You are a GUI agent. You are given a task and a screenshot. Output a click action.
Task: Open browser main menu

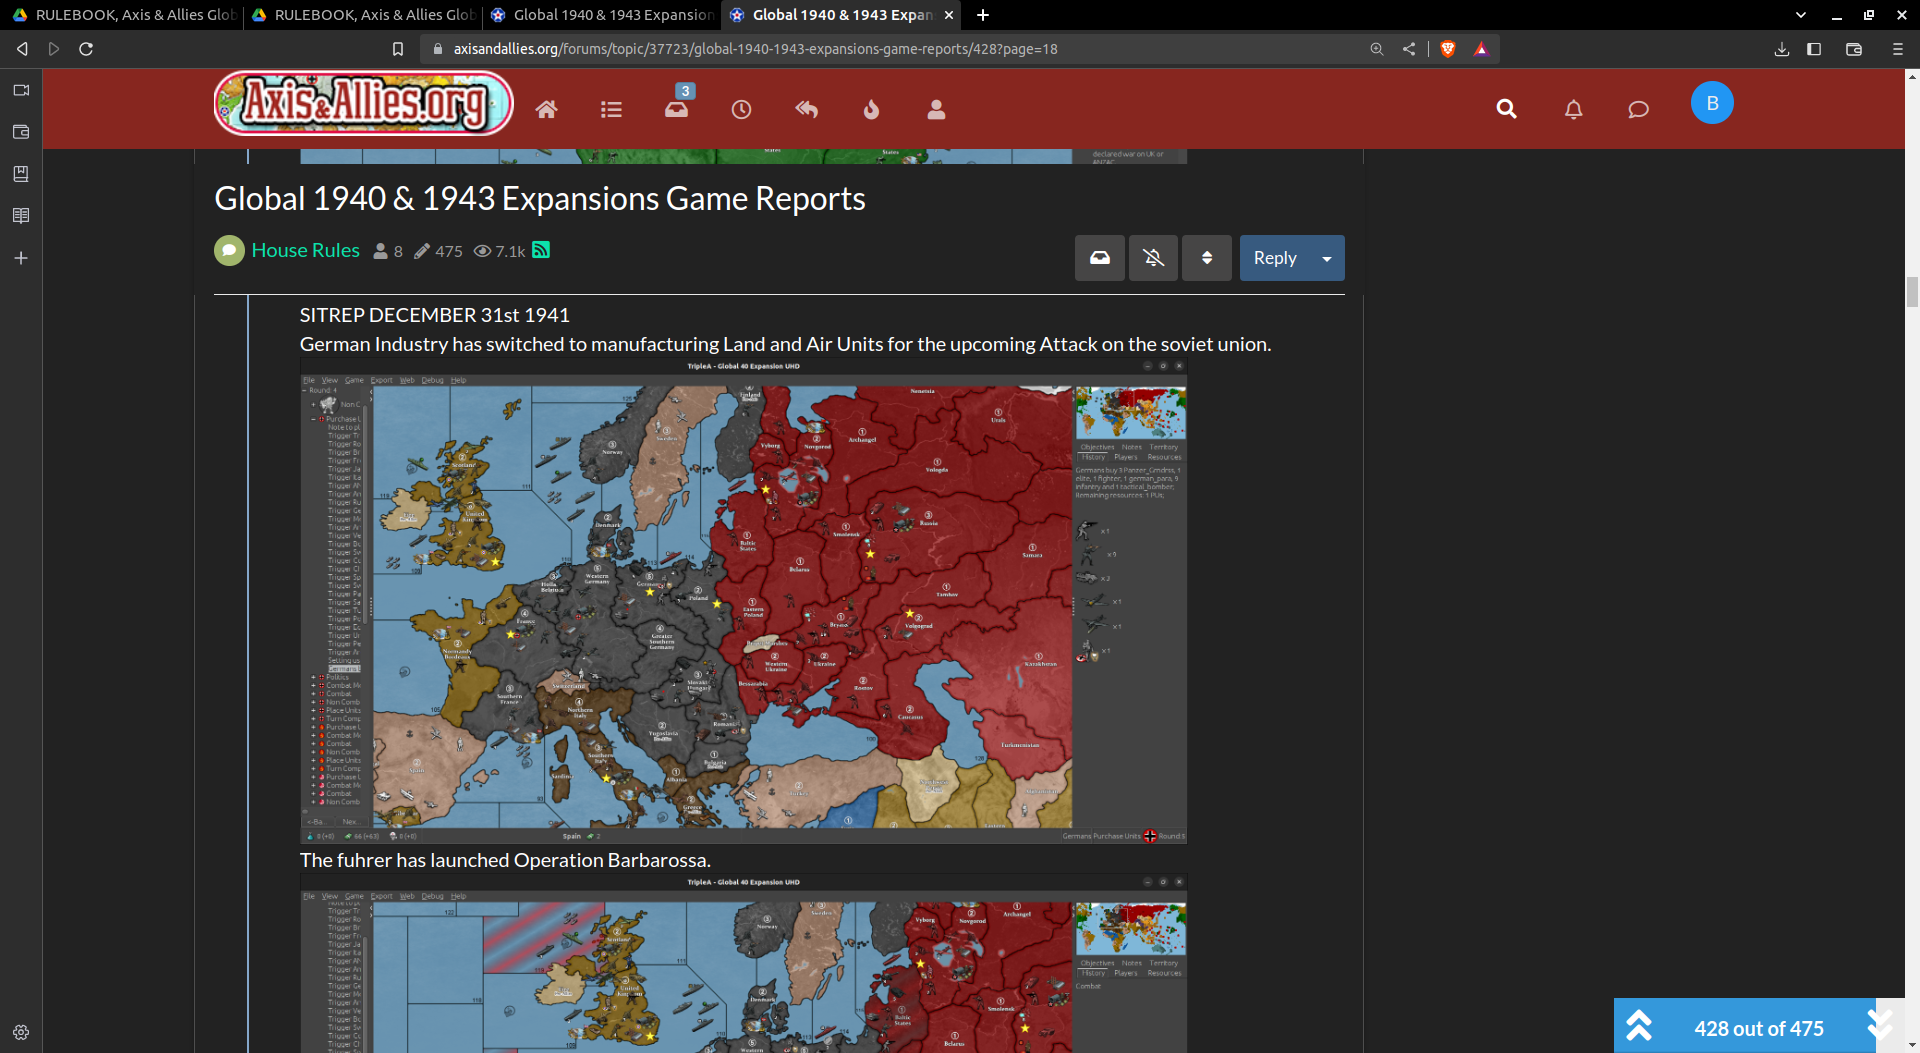(1897, 49)
